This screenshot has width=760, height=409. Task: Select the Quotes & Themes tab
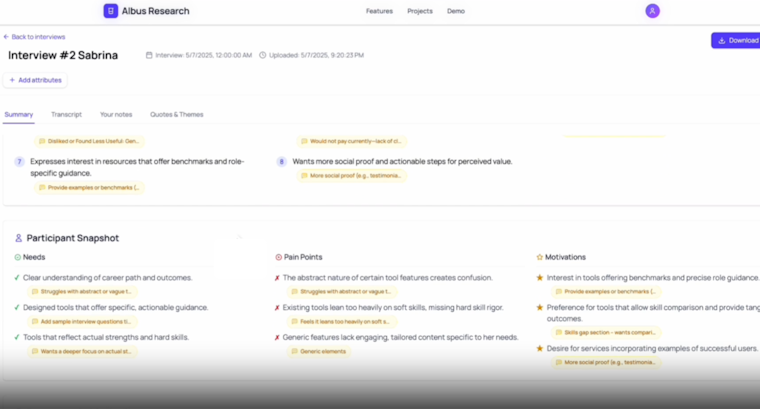(x=177, y=114)
